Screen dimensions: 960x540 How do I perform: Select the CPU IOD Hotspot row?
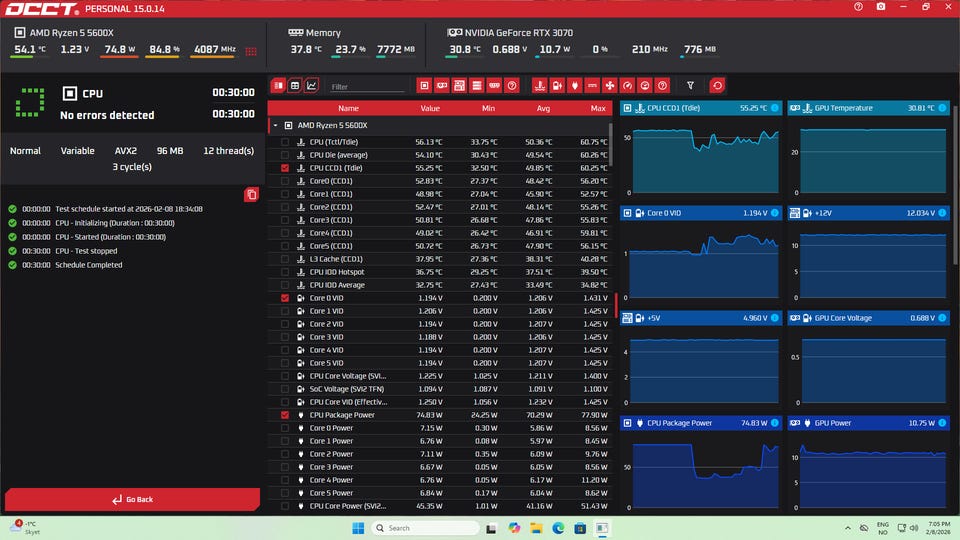(x=440, y=272)
